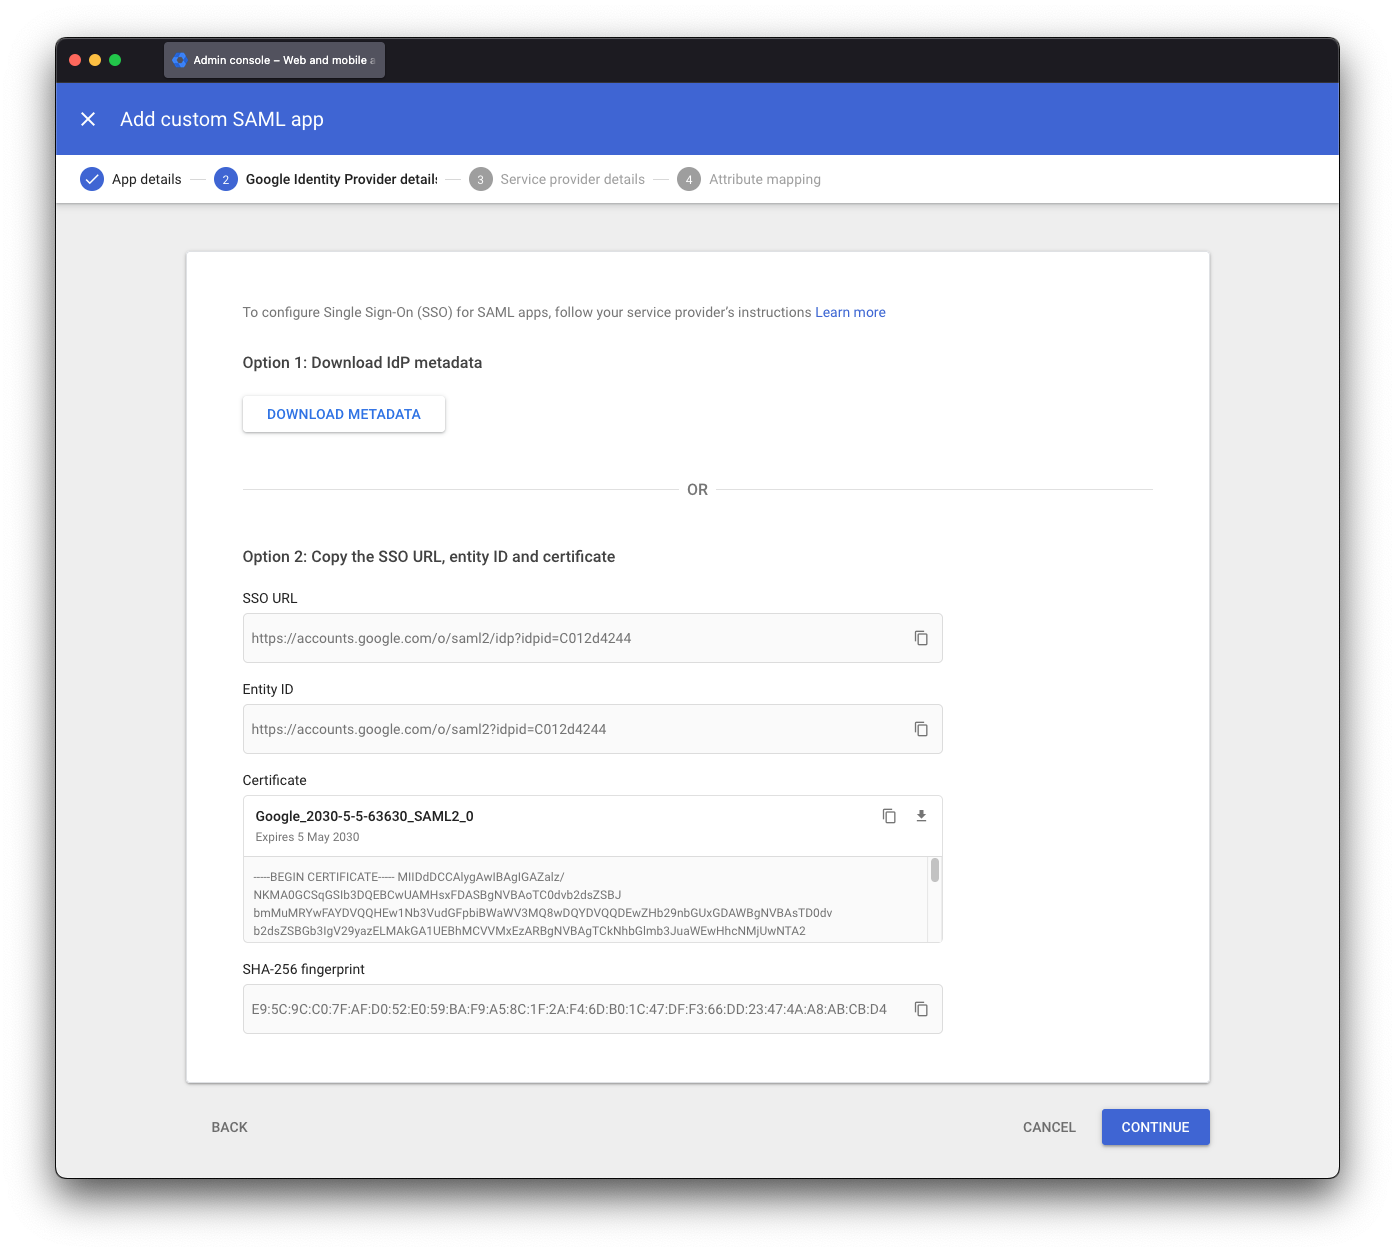Click the DOWNLOAD METADATA button
This screenshot has height=1252, width=1395.
[x=343, y=413]
